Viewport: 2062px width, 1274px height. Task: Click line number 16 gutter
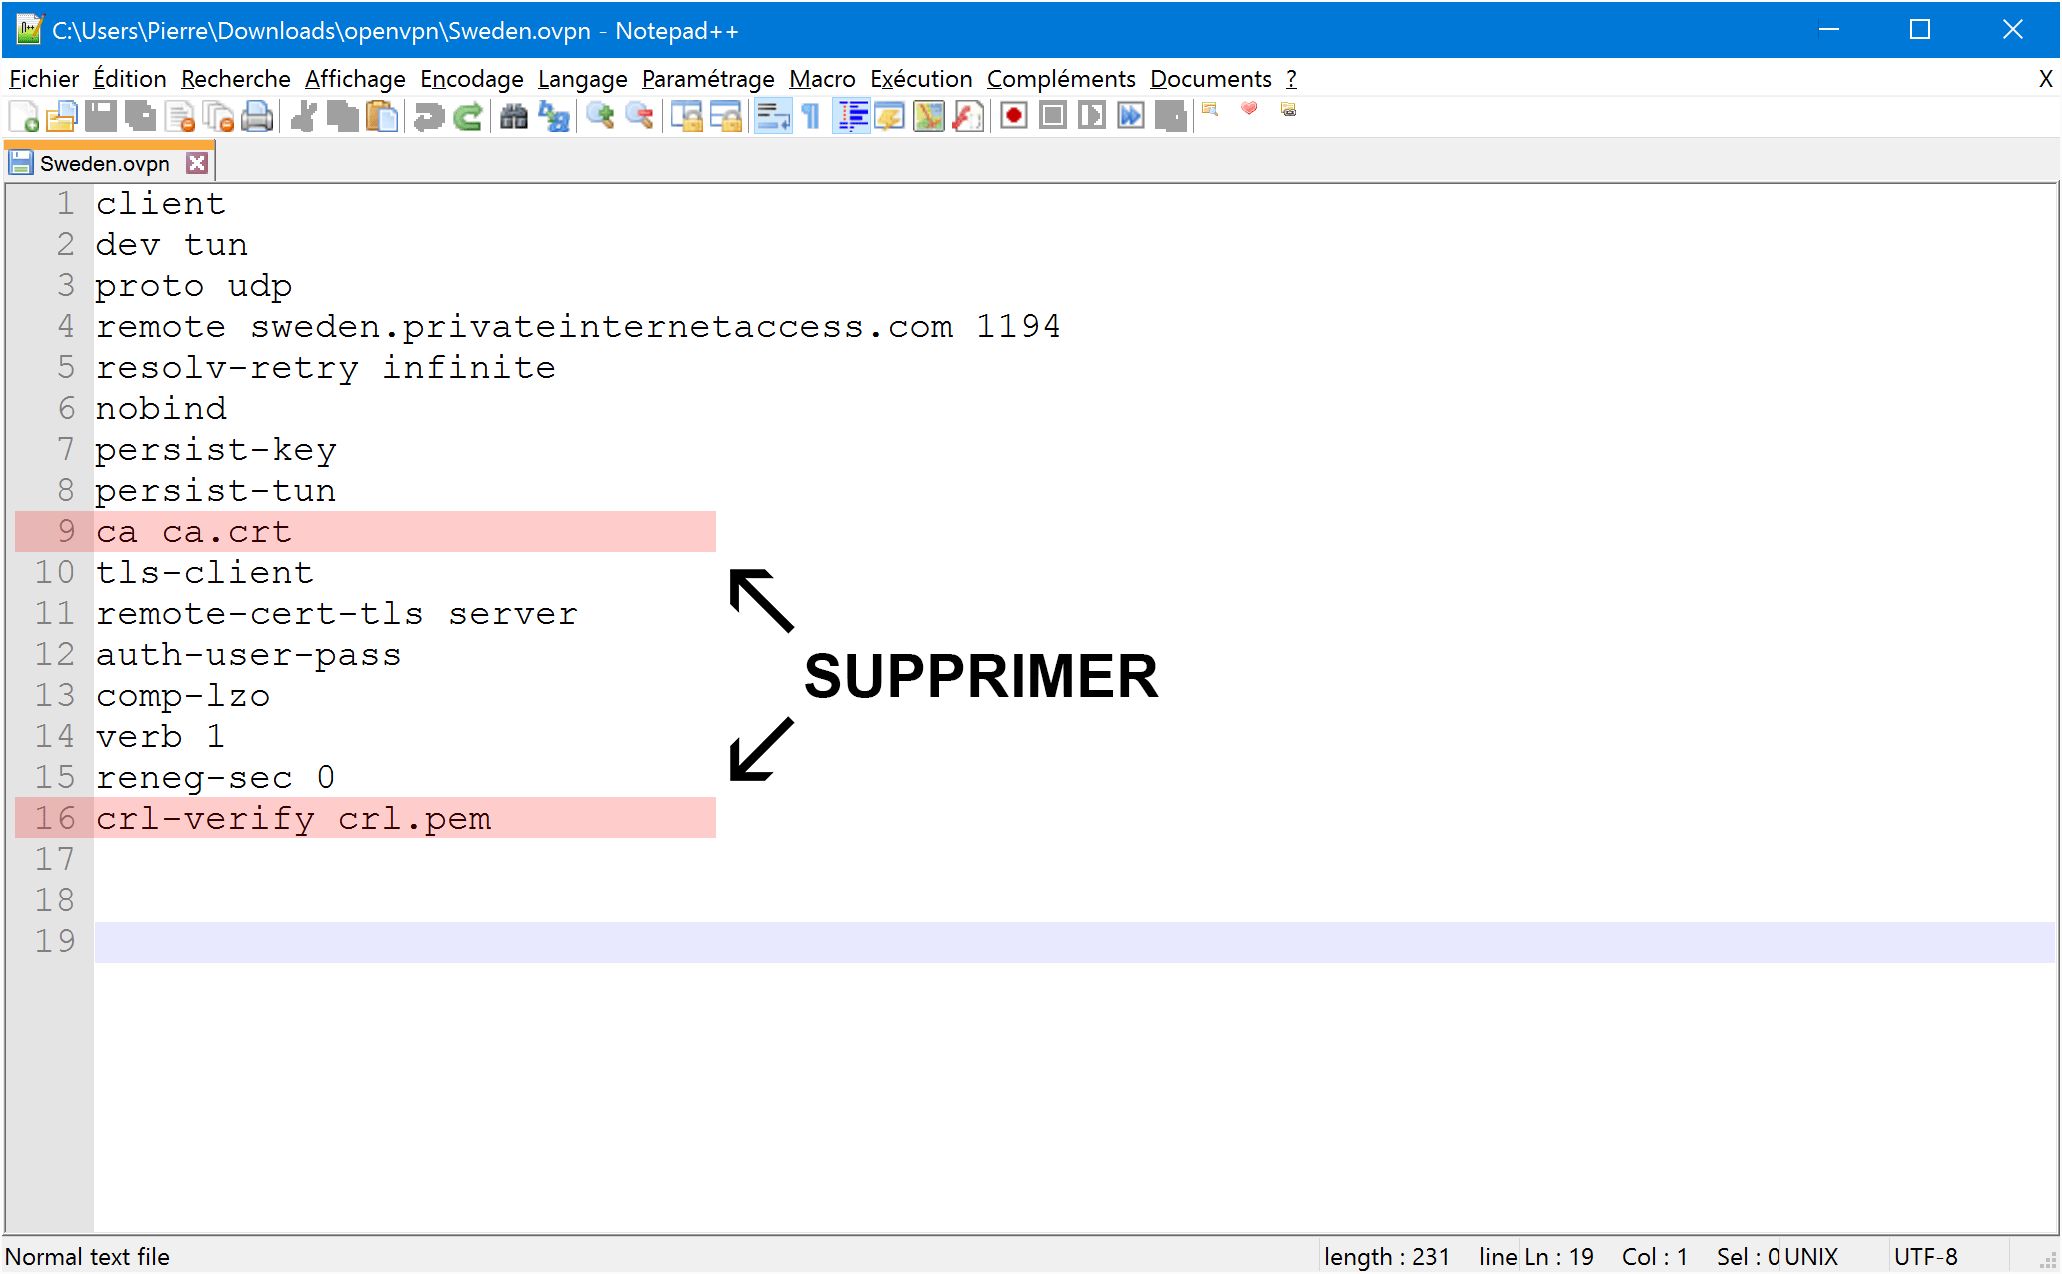click(59, 817)
